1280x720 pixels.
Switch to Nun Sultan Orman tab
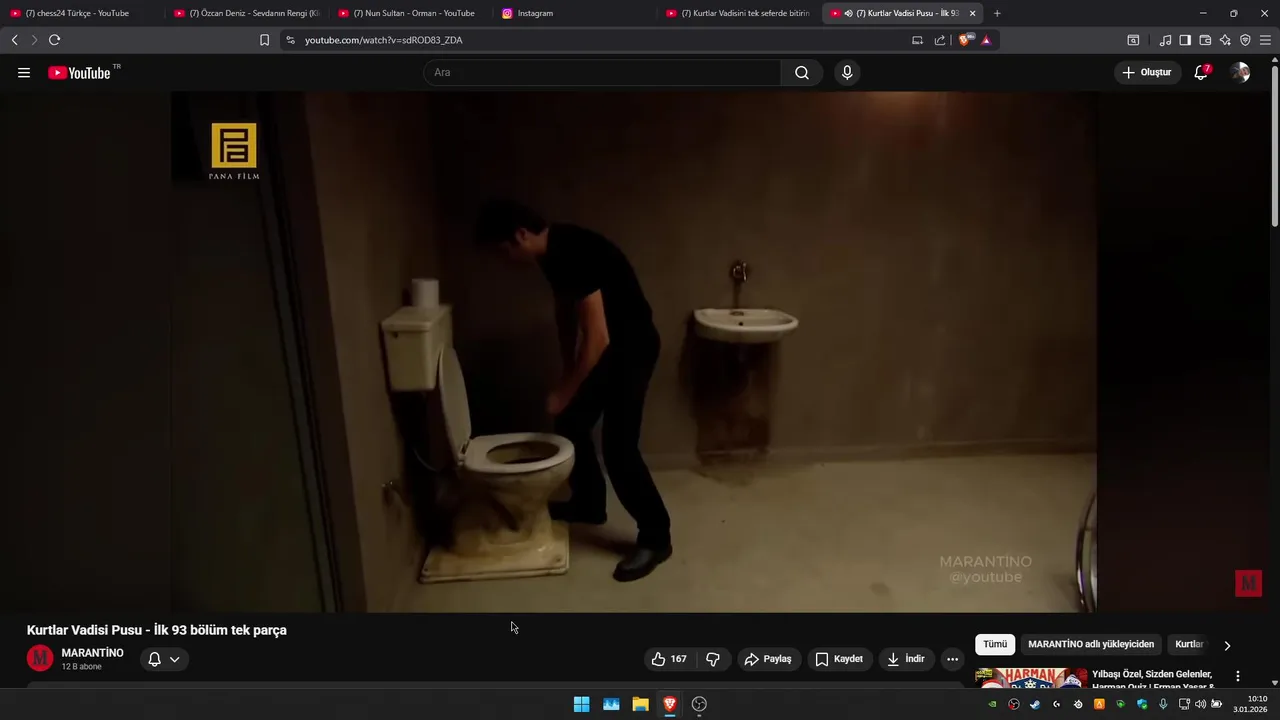pos(410,13)
